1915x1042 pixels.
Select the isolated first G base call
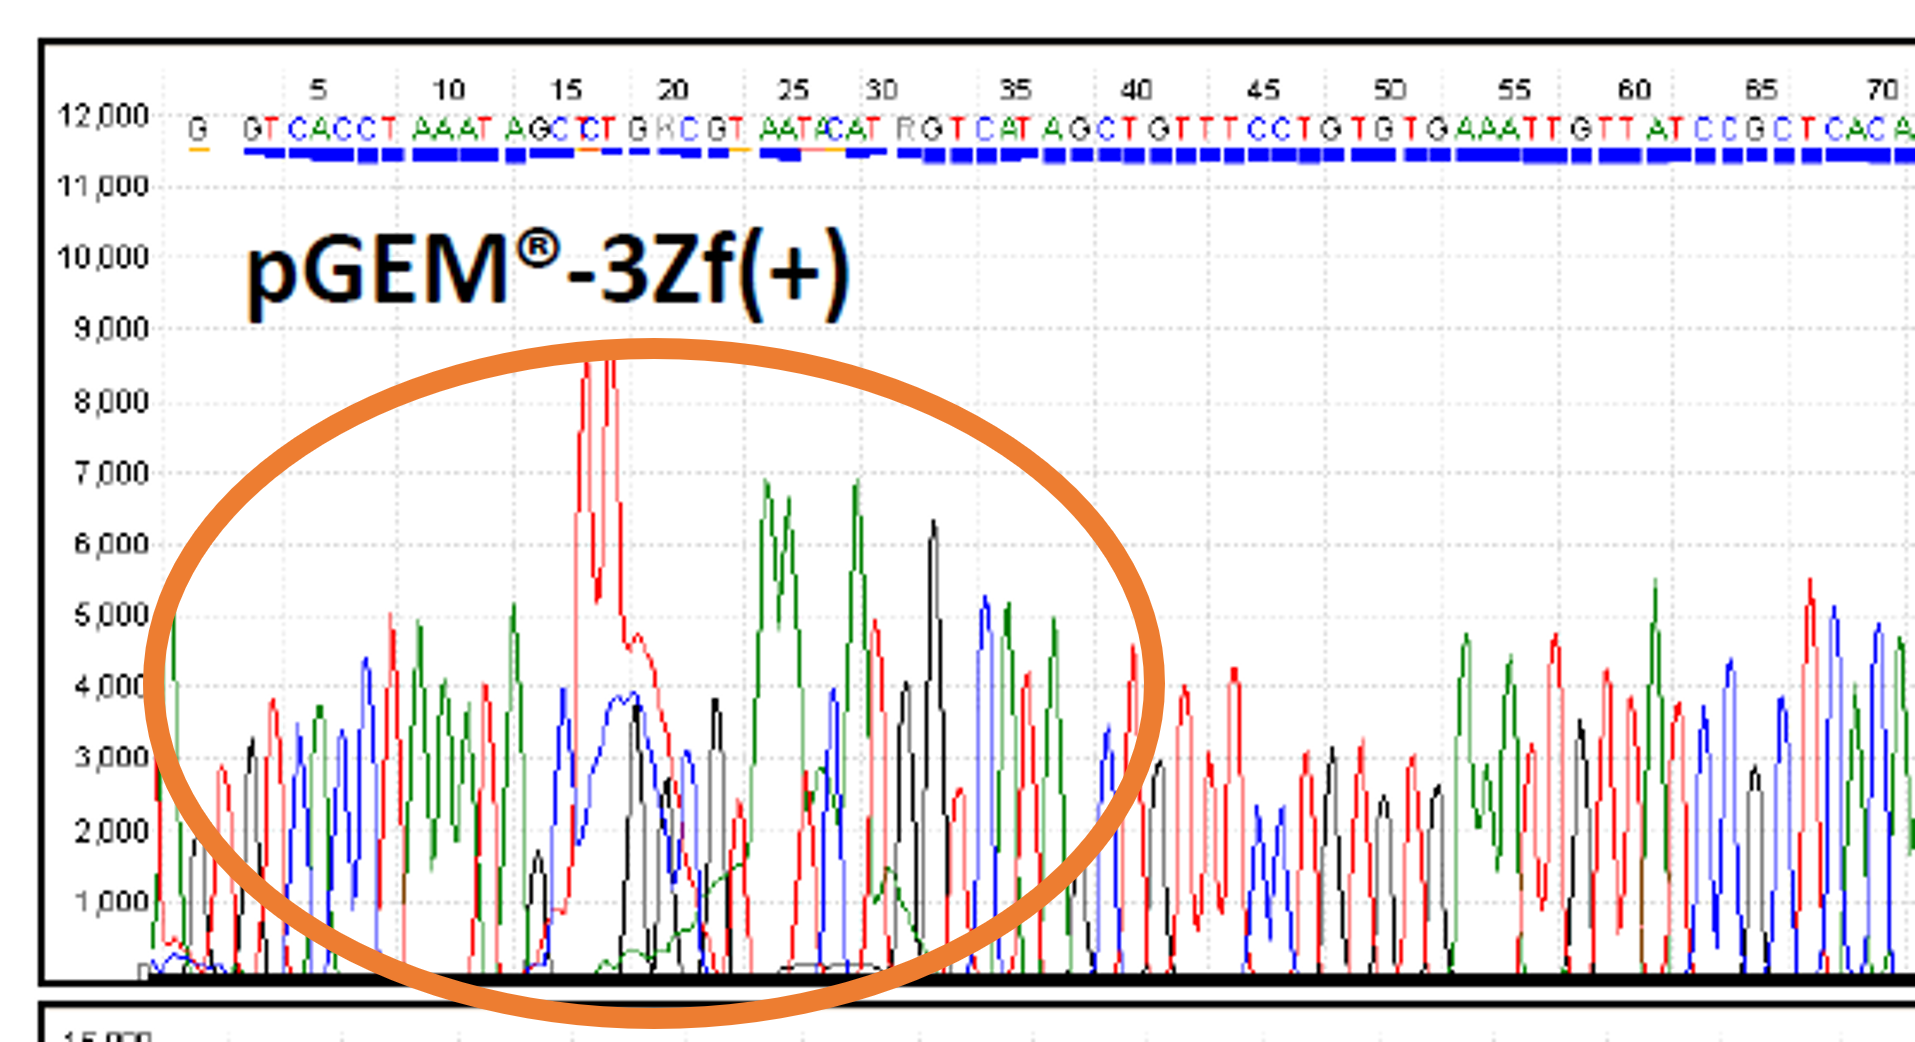pyautogui.click(x=198, y=129)
